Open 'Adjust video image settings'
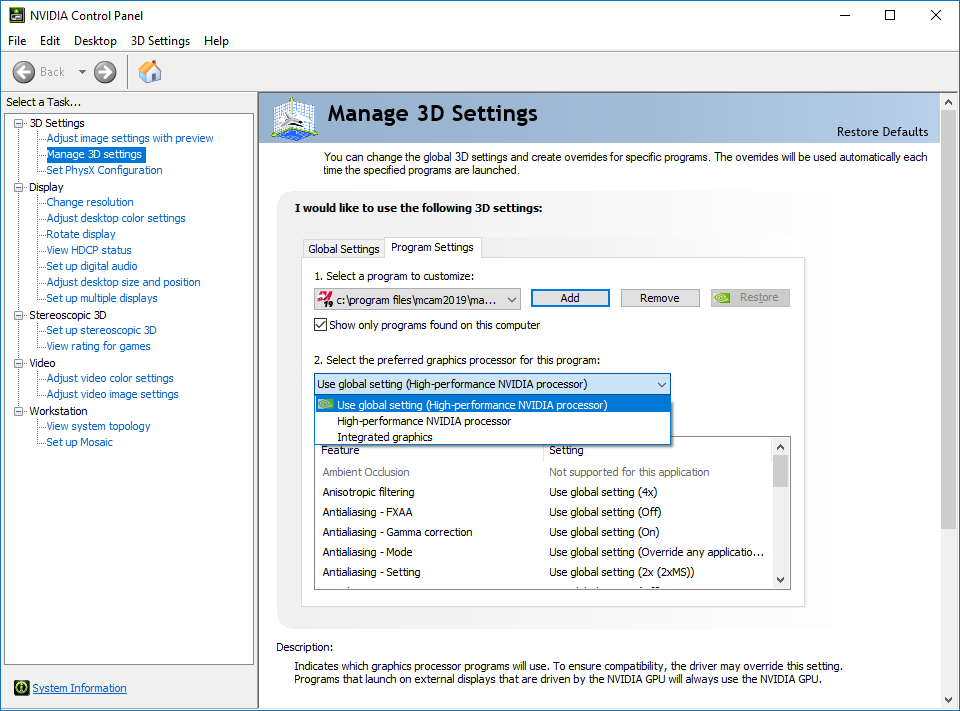 (x=112, y=394)
